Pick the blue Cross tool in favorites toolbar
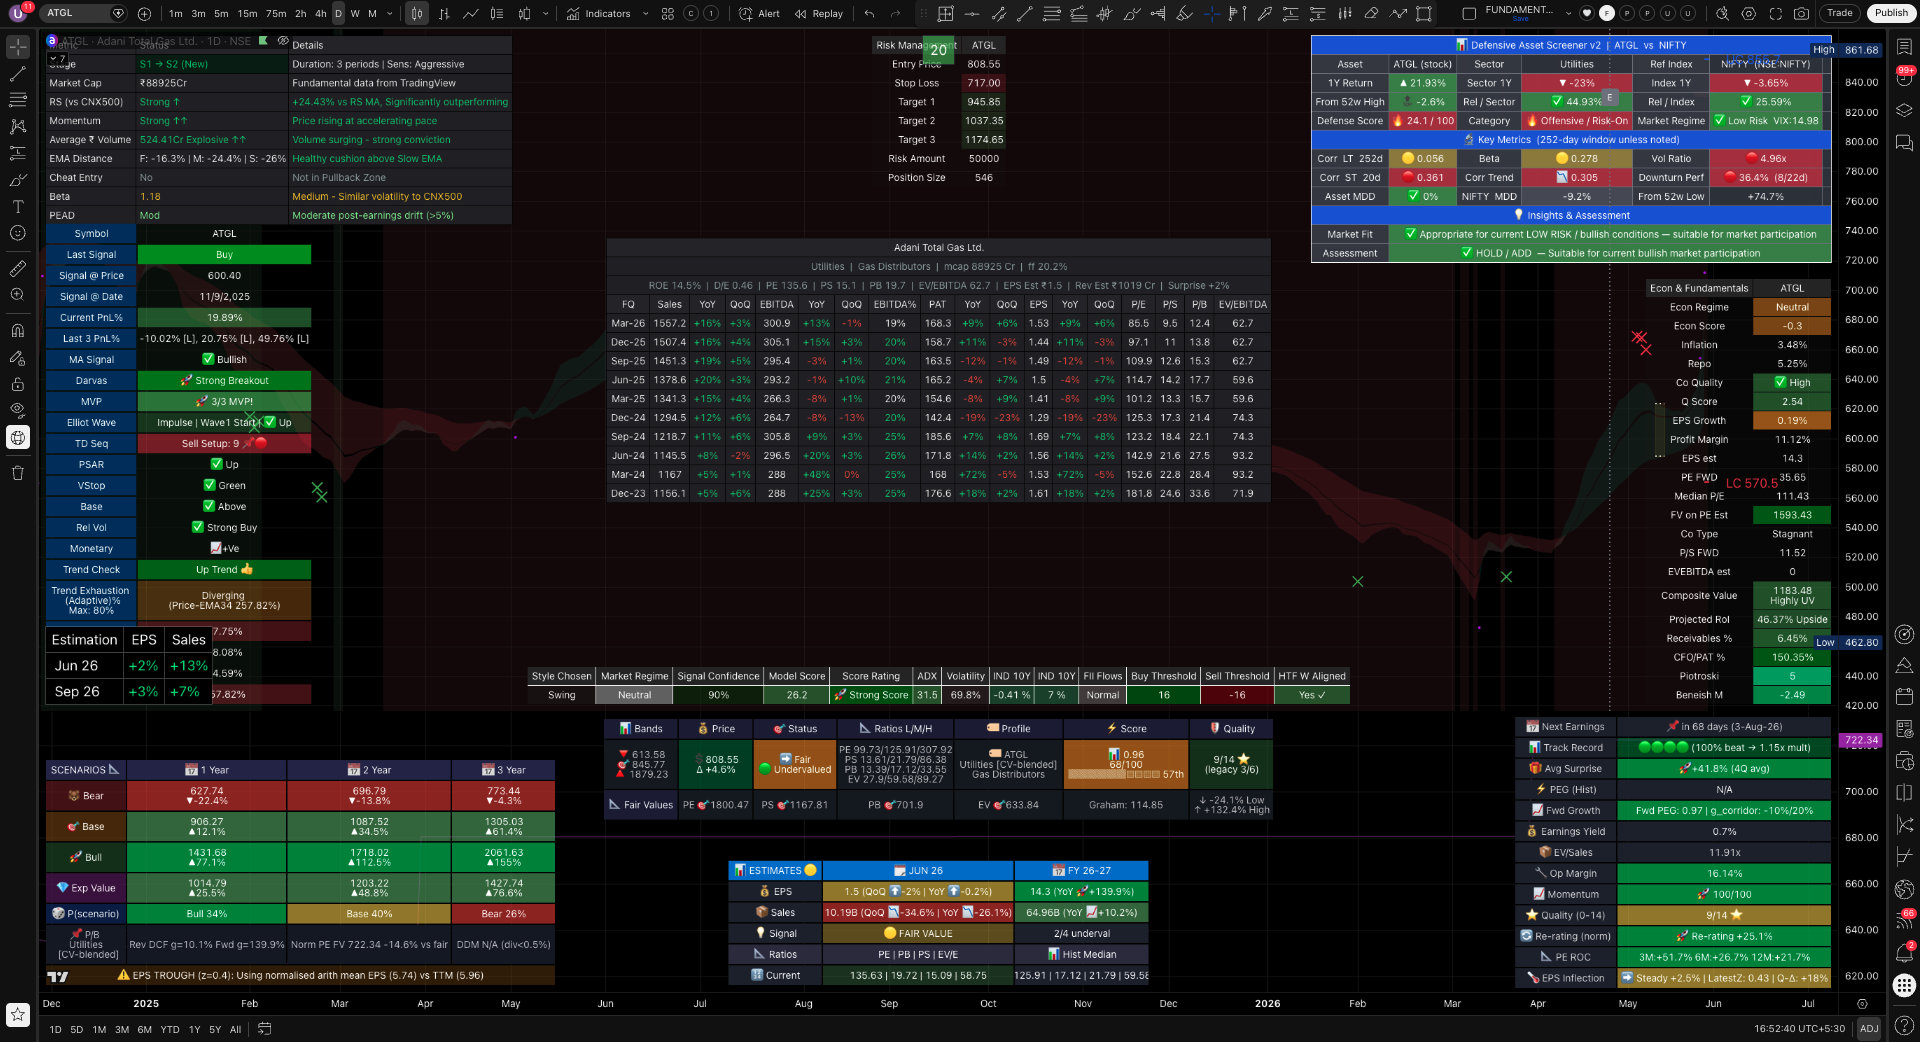 click(1211, 14)
